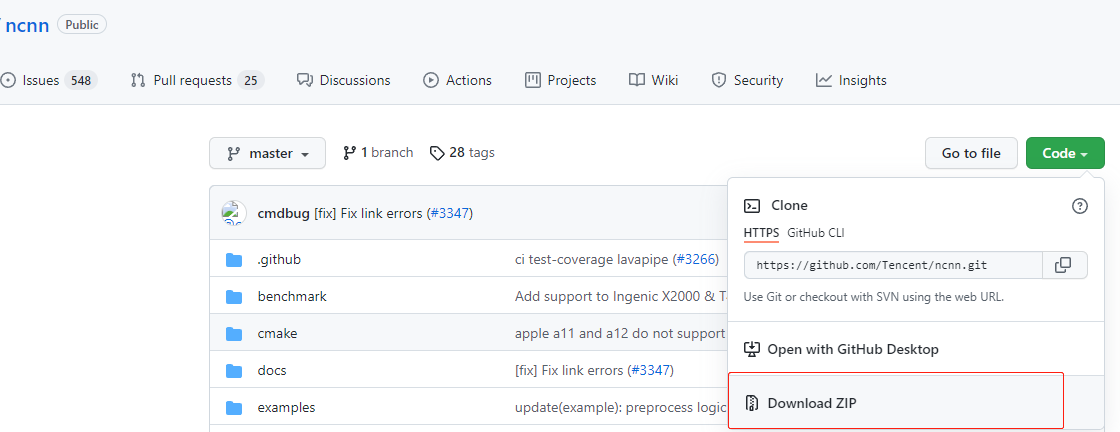Image resolution: width=1120 pixels, height=432 pixels.
Task: Click the 25 pull requests counter badge
Action: (251, 80)
